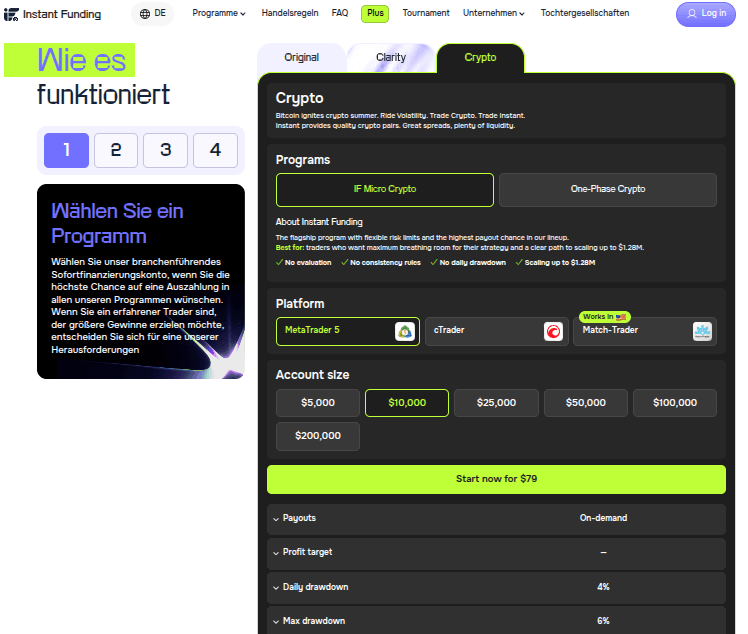Select the IF Micro Crypto program

pos(384,189)
